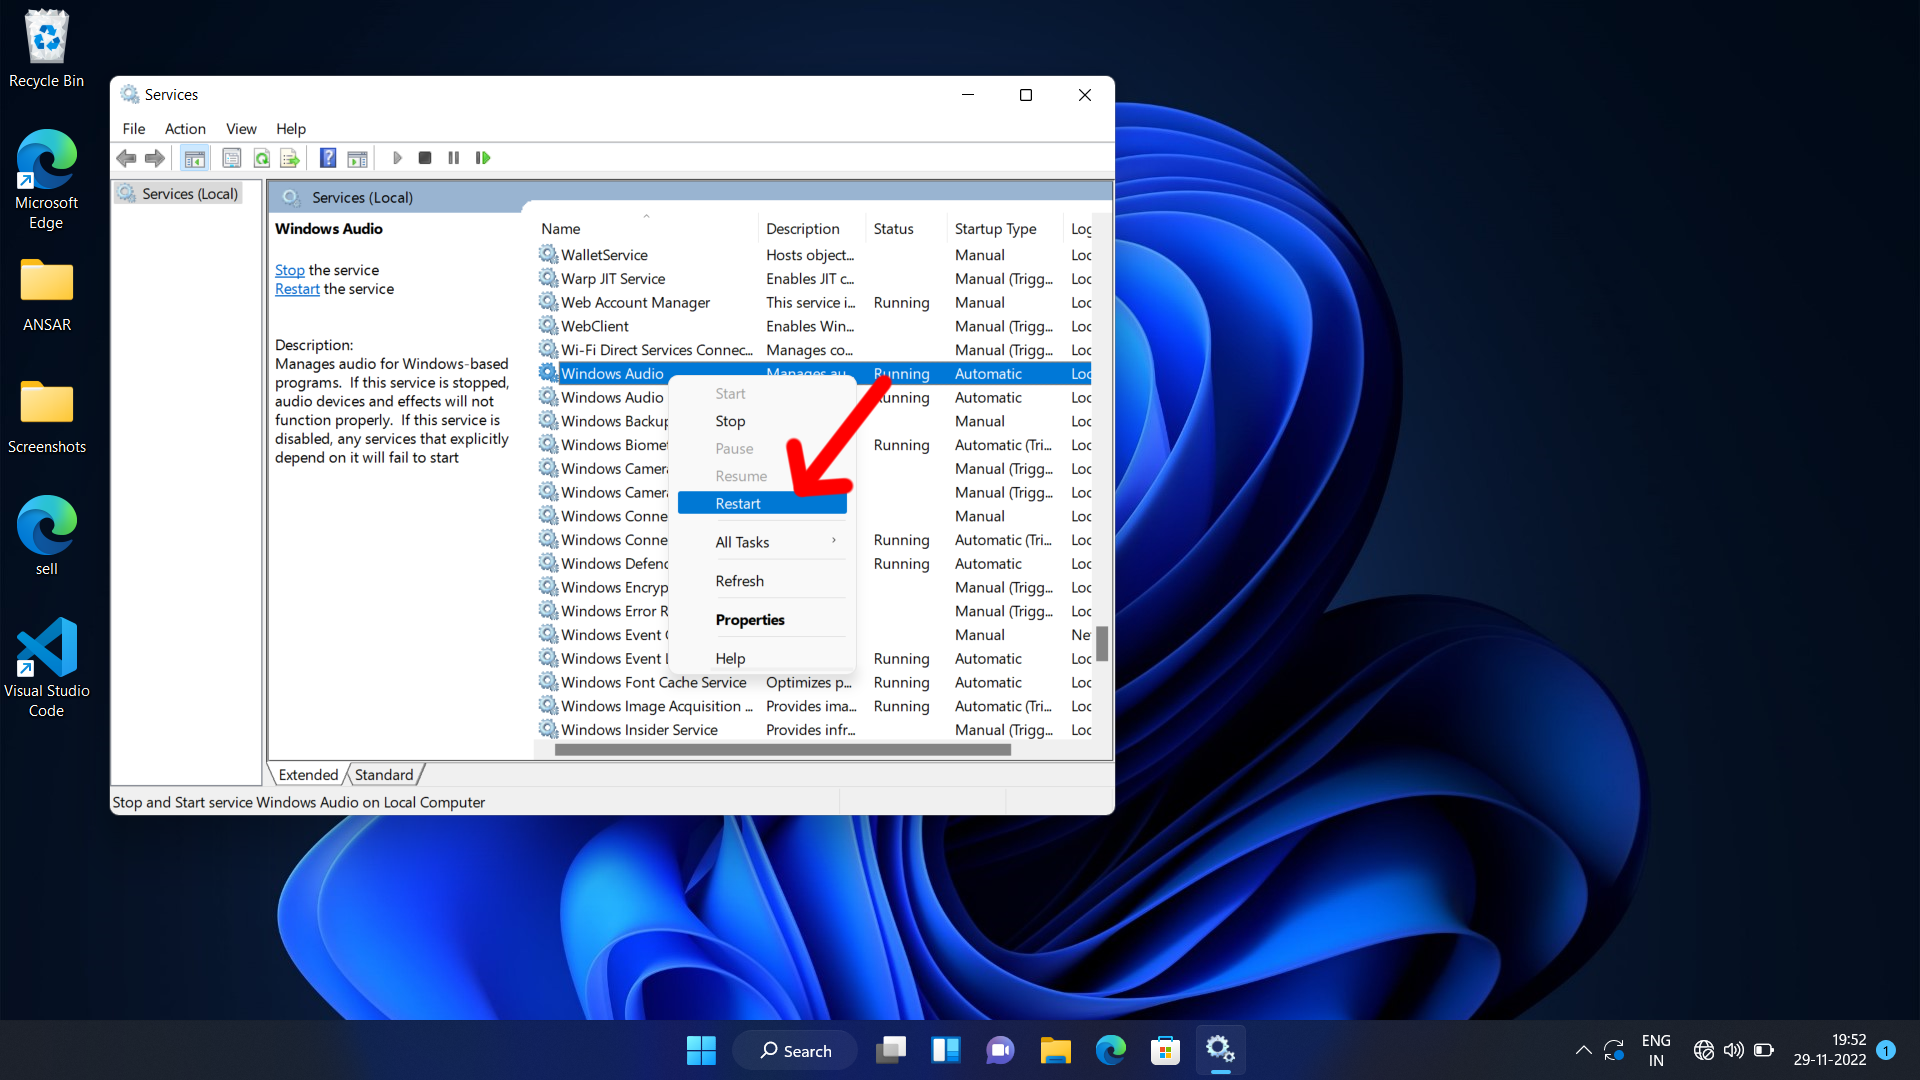Open the File menu
This screenshot has width=1920, height=1080.
tap(134, 129)
